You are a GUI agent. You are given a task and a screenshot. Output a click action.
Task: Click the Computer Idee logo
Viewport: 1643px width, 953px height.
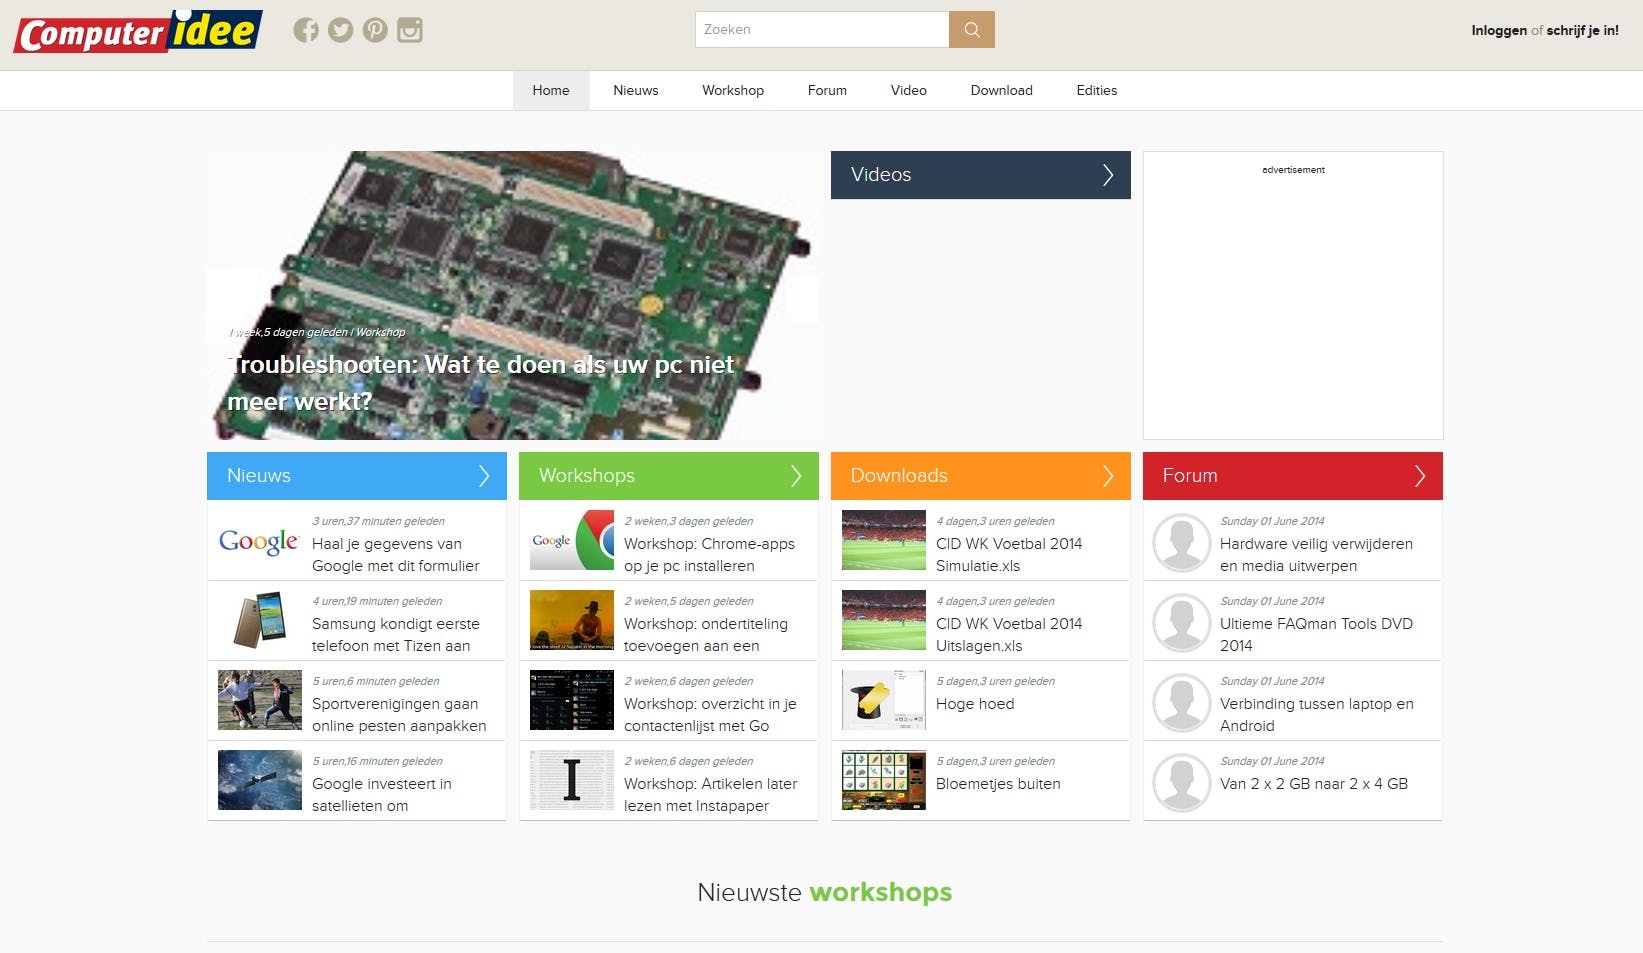138,31
